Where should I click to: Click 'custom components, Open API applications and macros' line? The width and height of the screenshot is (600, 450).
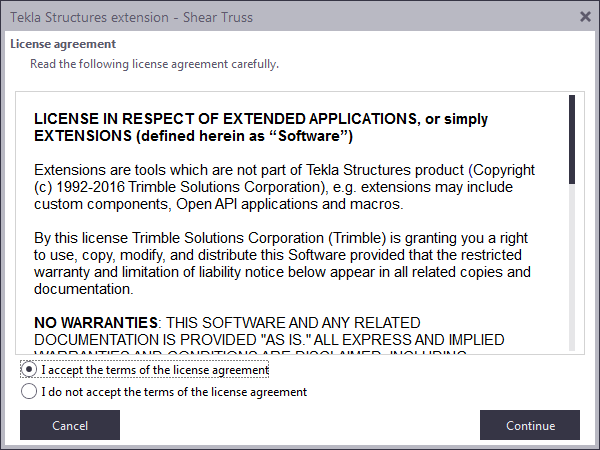[x=218, y=204]
